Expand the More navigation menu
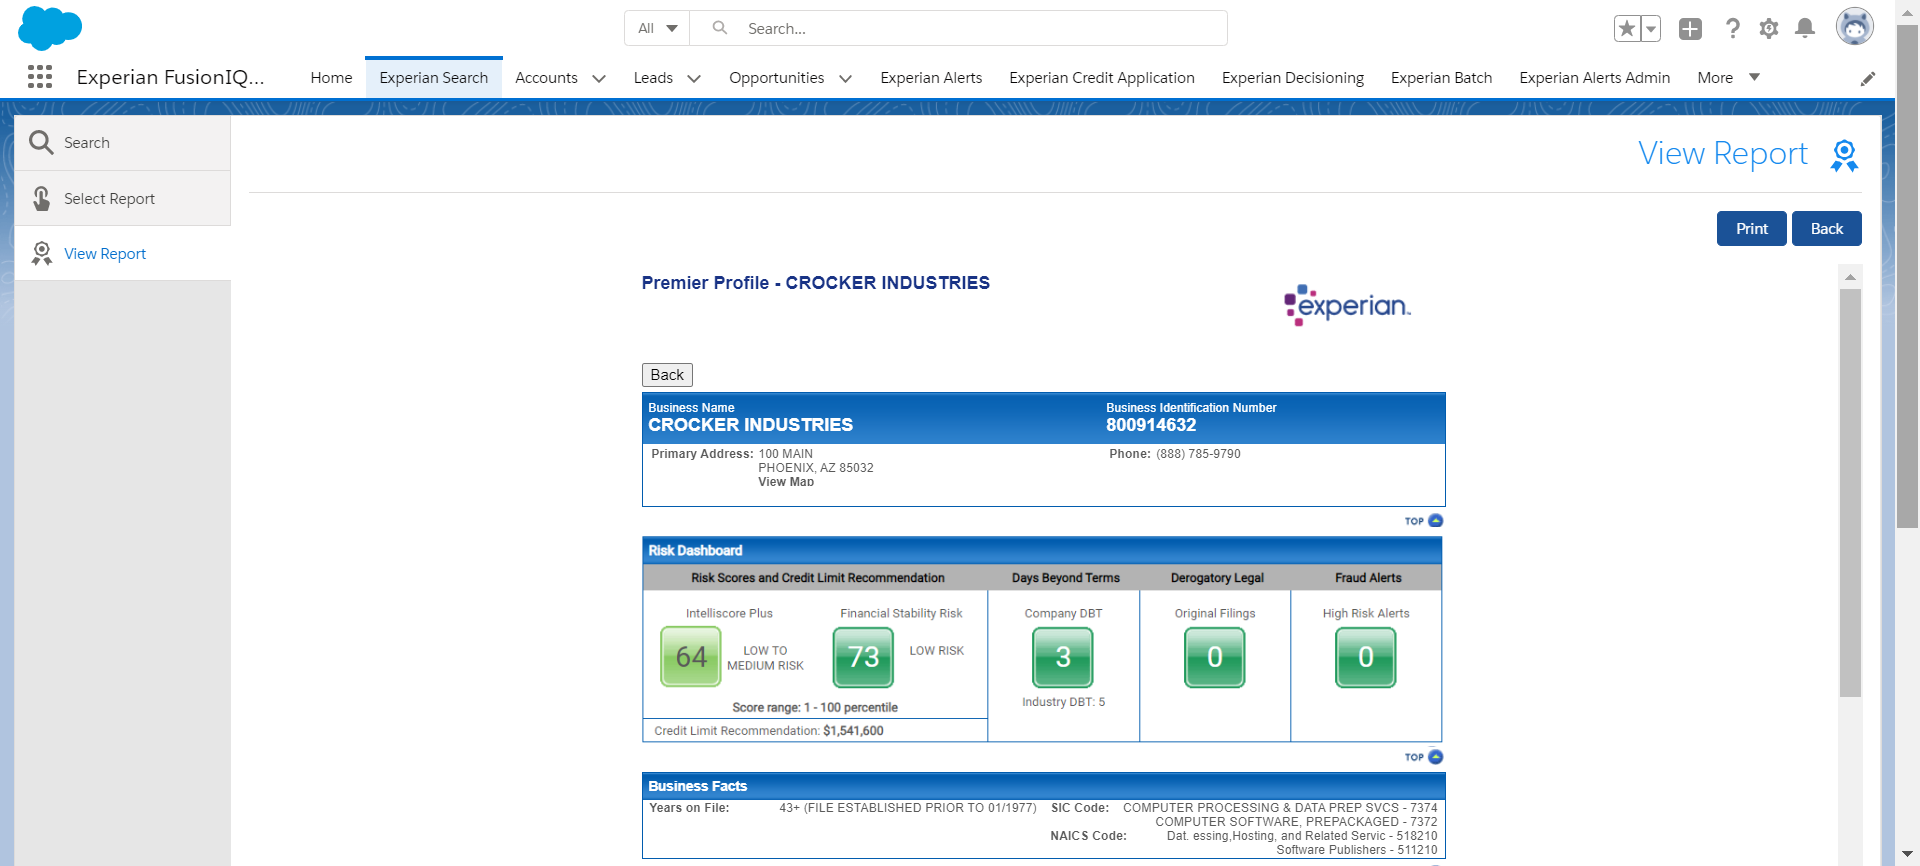The width and height of the screenshot is (1920, 866). click(x=1728, y=78)
